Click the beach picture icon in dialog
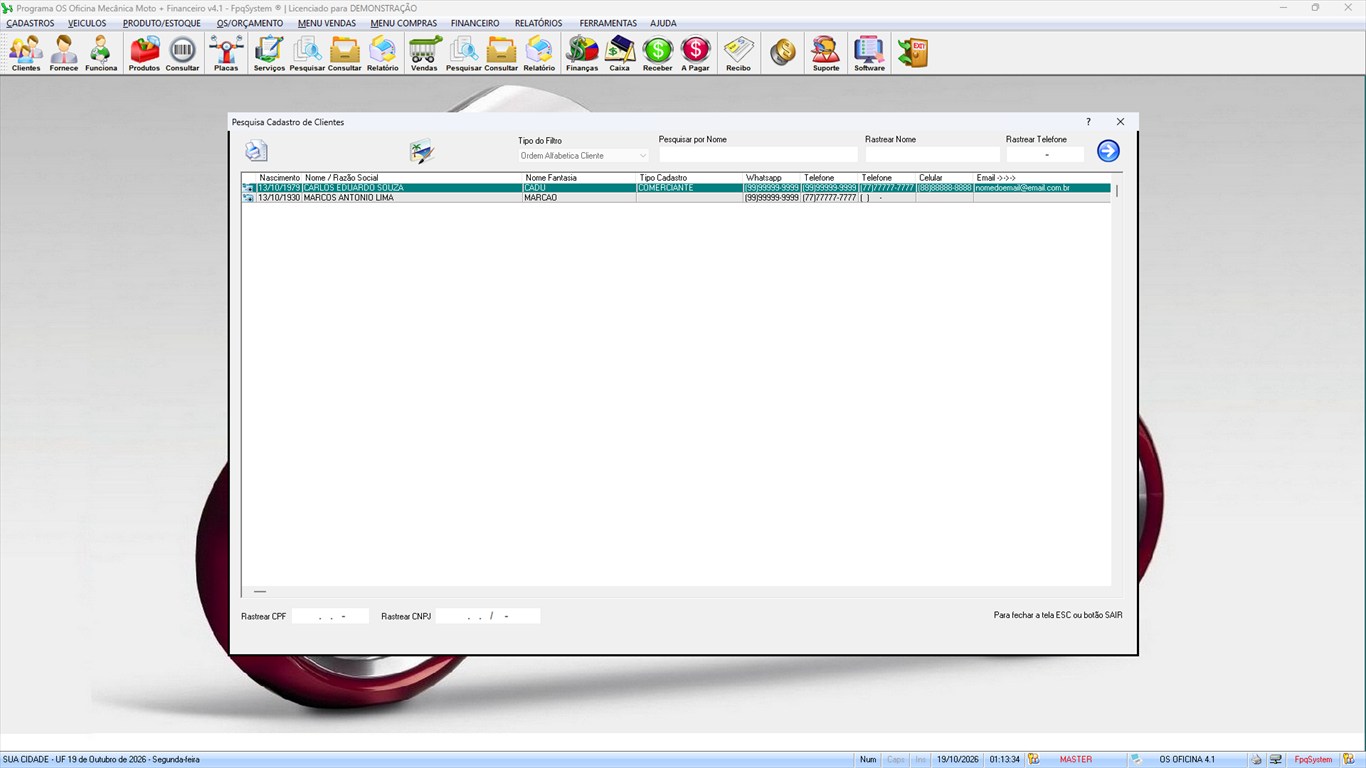The image size is (1366, 768). (x=422, y=152)
